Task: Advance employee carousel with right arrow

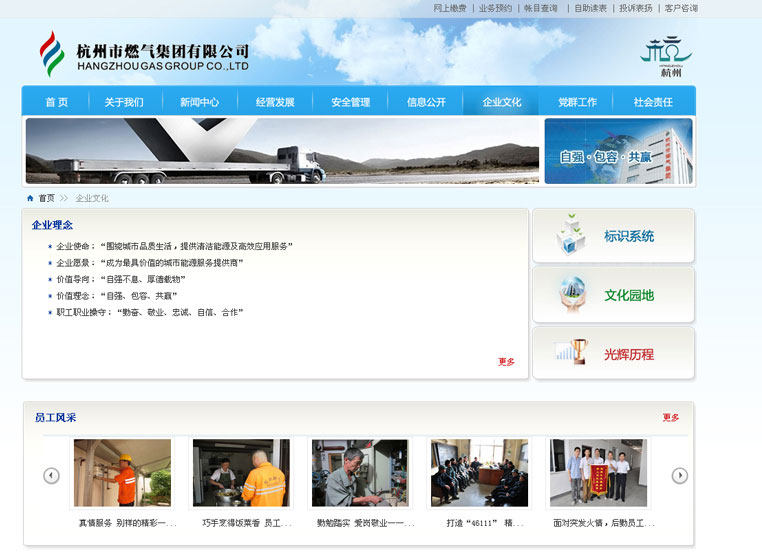Action: pos(679,476)
